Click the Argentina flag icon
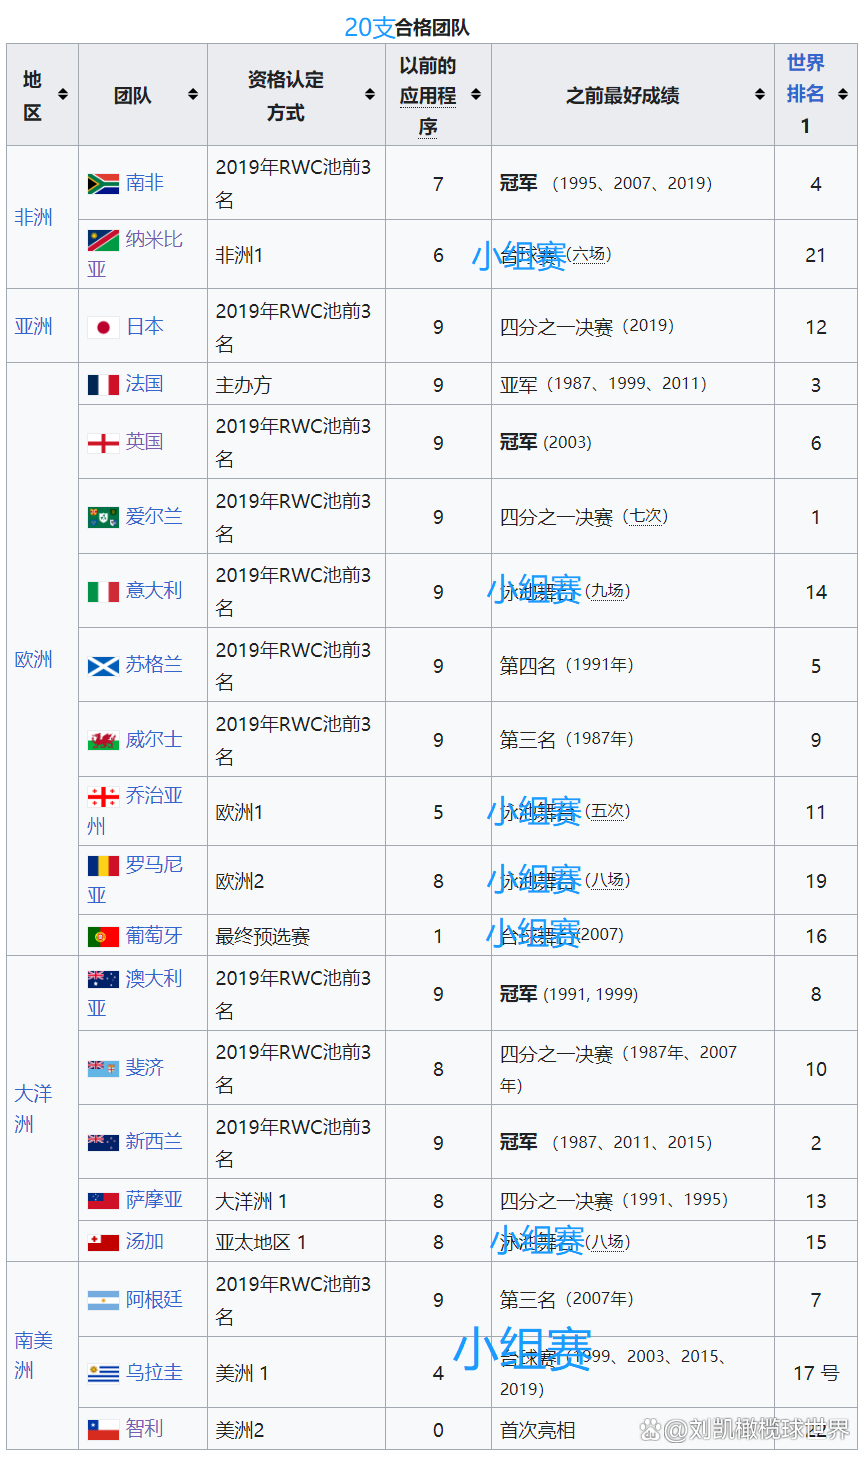Screen dimensions: 867x1460 (x=103, y=1301)
